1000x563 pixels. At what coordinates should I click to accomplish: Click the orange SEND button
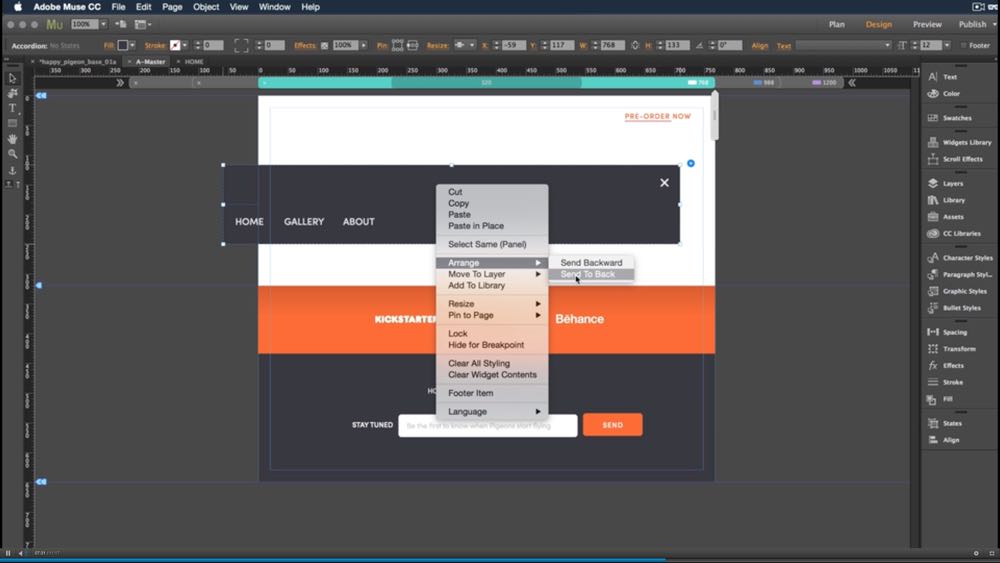[612, 425]
